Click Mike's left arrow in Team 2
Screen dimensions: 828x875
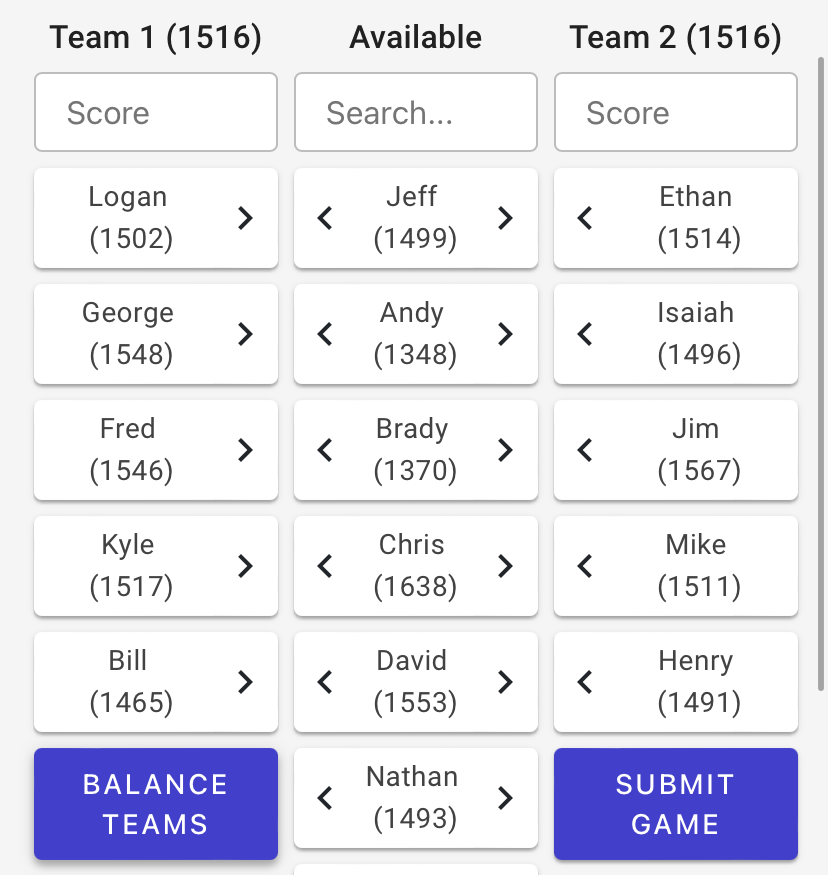click(x=585, y=566)
